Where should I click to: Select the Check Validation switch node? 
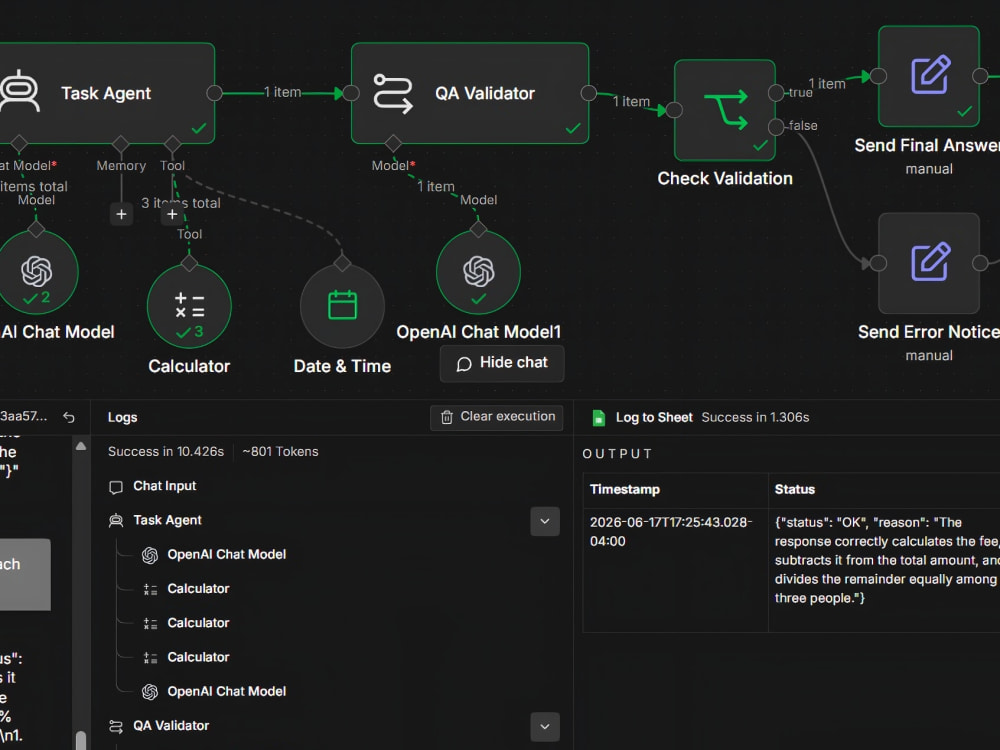724,110
